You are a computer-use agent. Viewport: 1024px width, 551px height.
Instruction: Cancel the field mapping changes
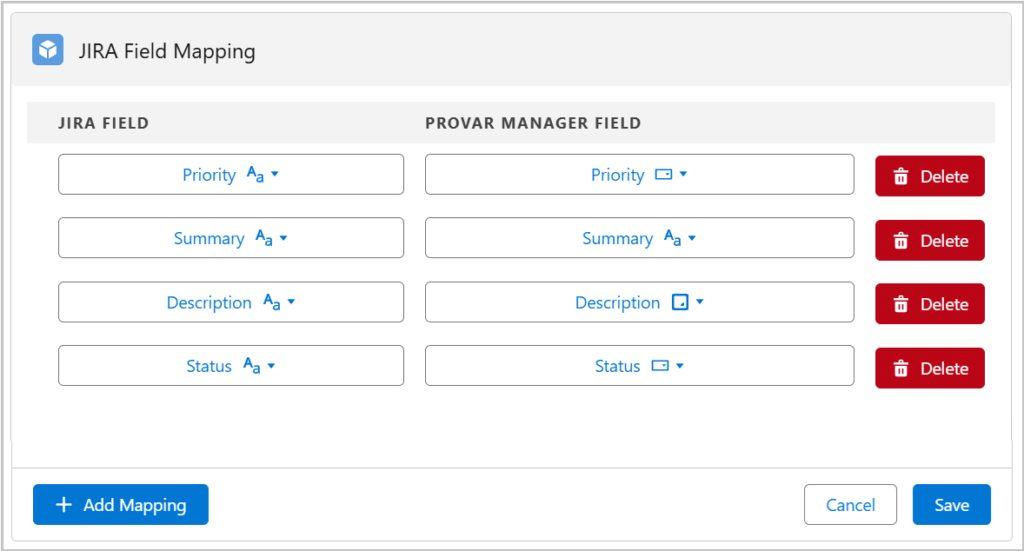(x=850, y=505)
